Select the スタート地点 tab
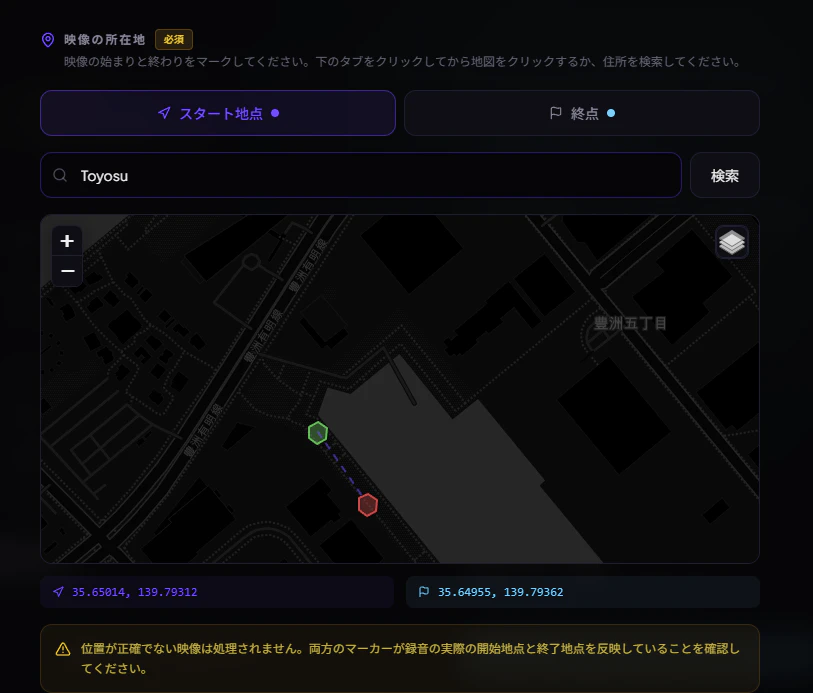813x693 pixels. click(x=218, y=113)
